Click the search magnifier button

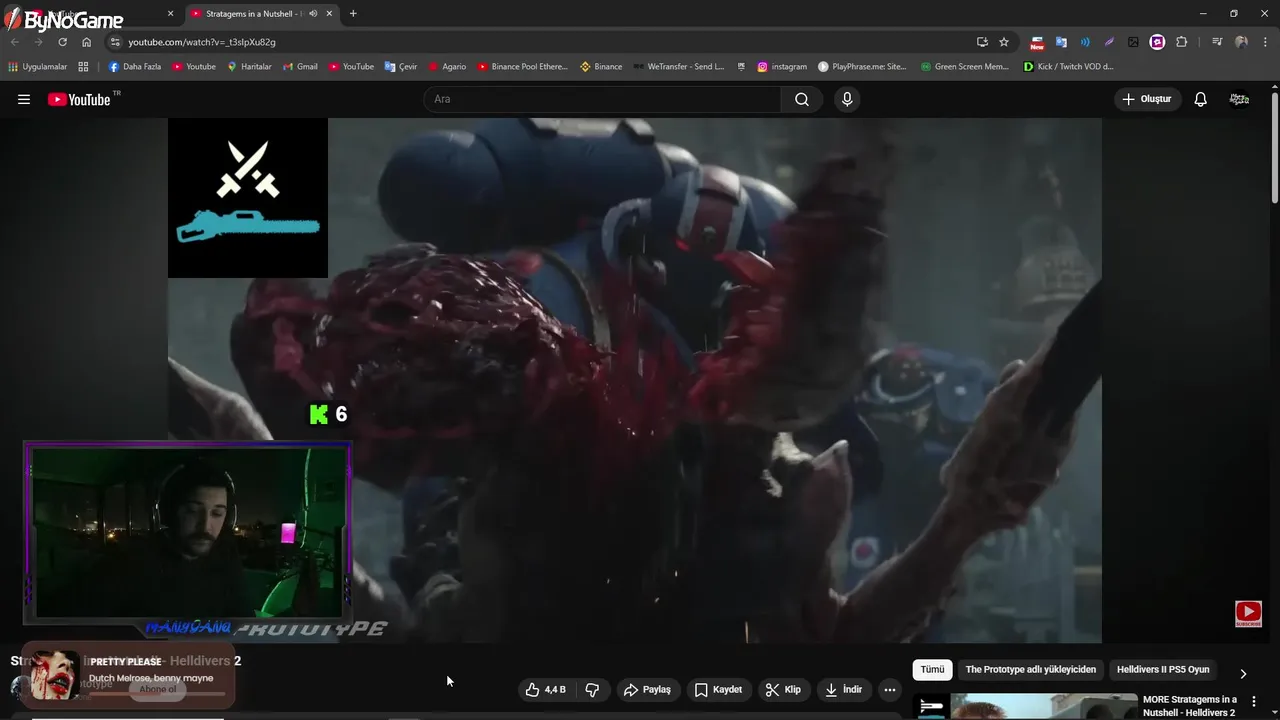click(802, 99)
